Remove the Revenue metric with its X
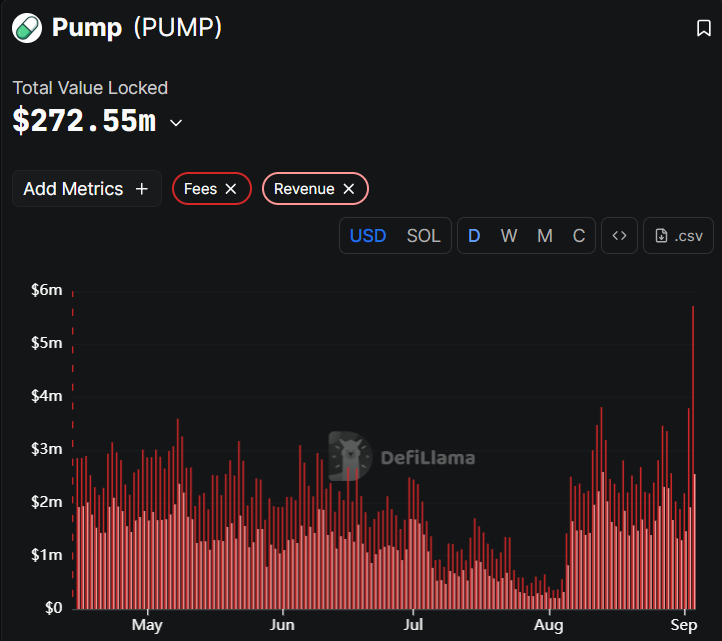The image size is (722, 641). coord(349,188)
